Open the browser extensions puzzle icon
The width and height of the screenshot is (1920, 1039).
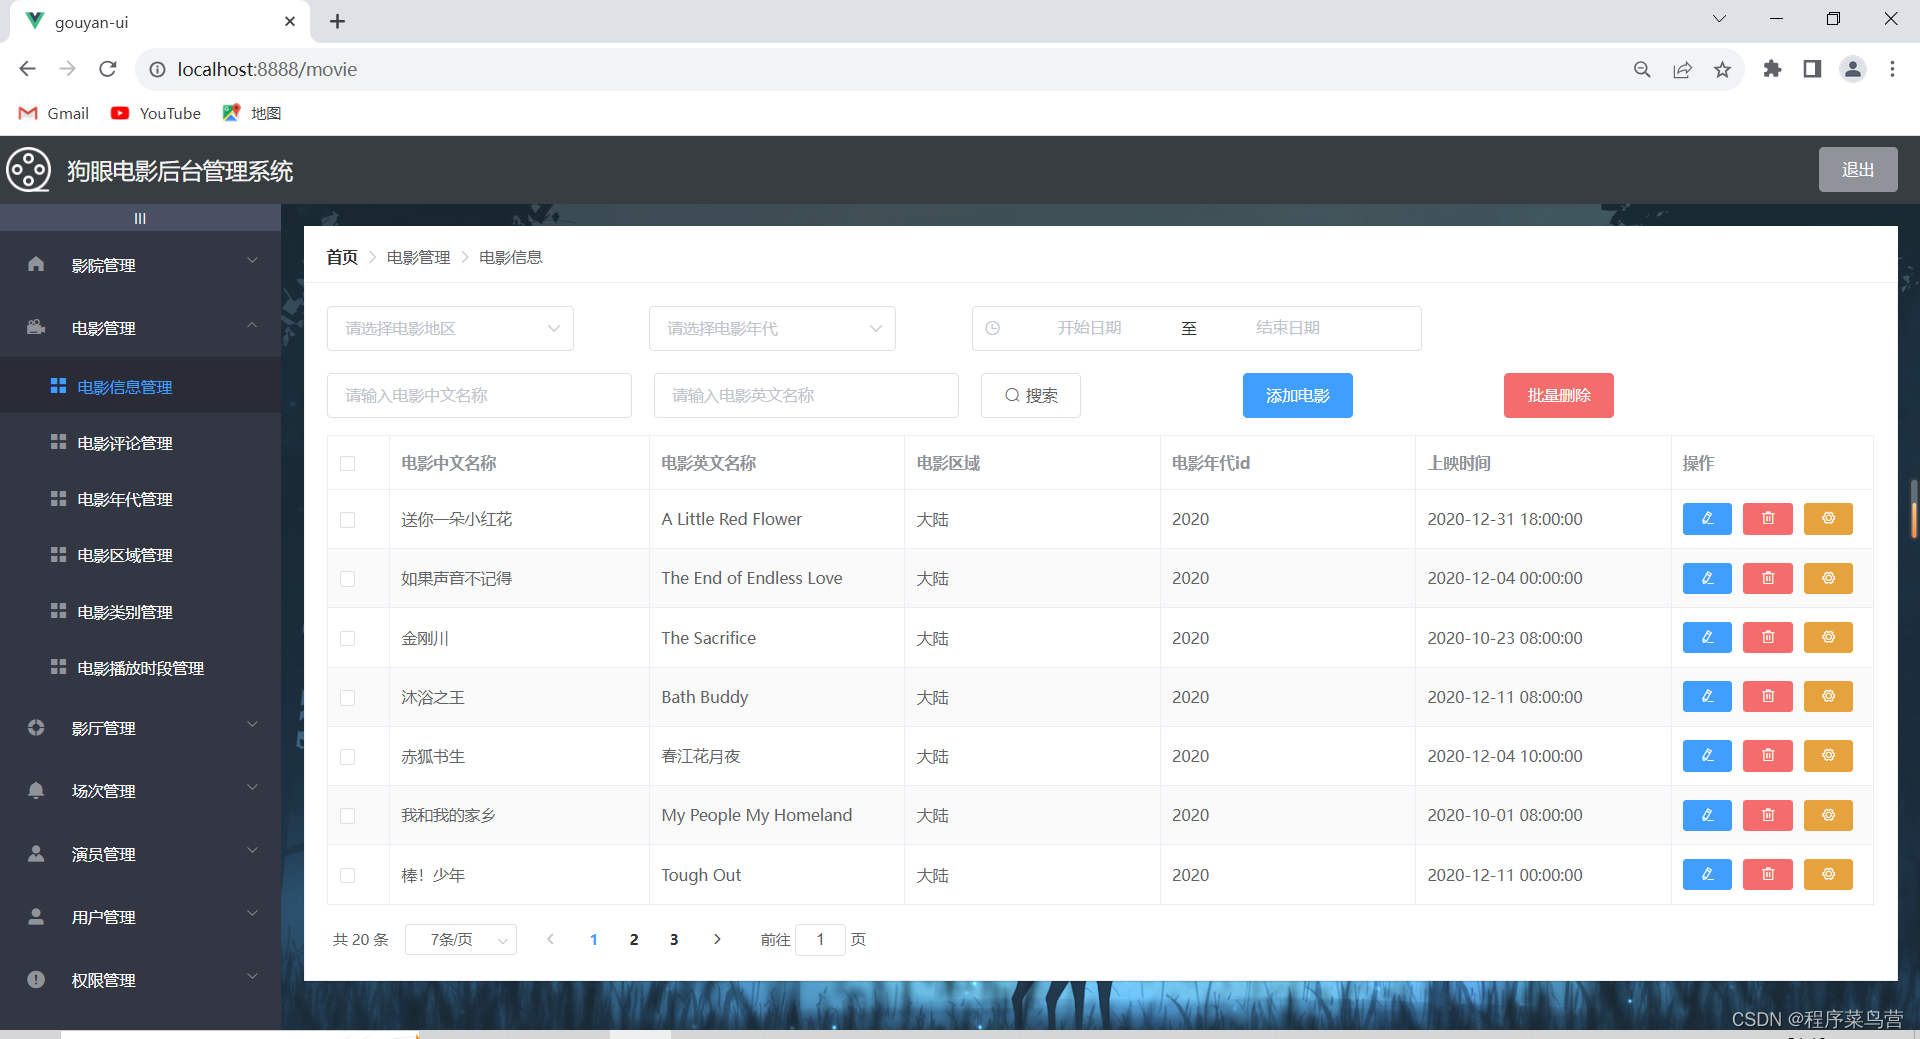tap(1772, 69)
